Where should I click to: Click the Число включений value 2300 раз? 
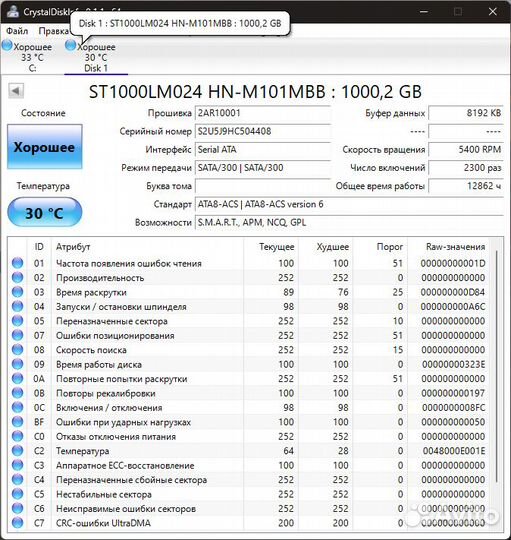466,168
